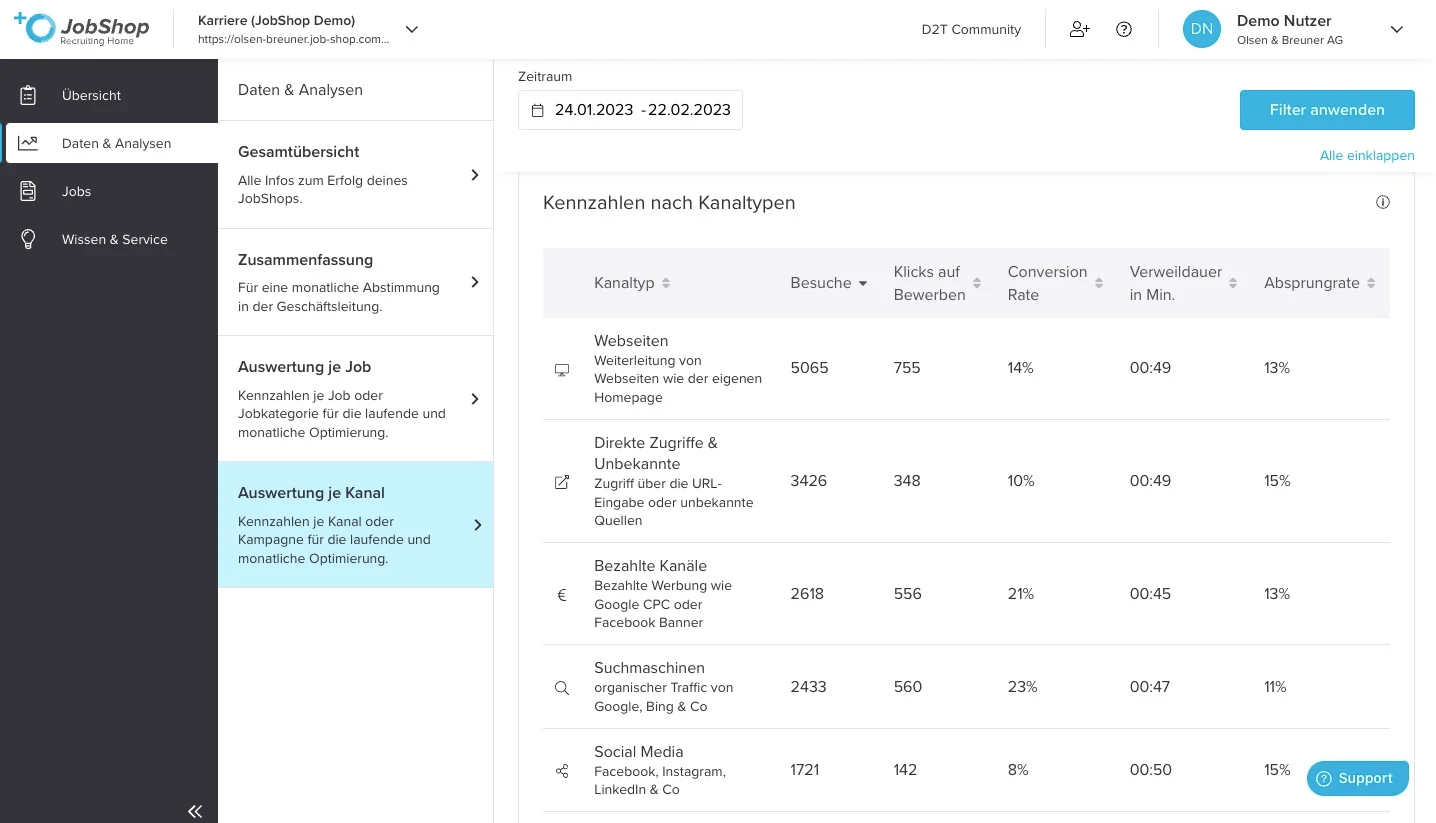
Task: Toggle sorting on the Conversion Rate column
Action: (x=1097, y=283)
